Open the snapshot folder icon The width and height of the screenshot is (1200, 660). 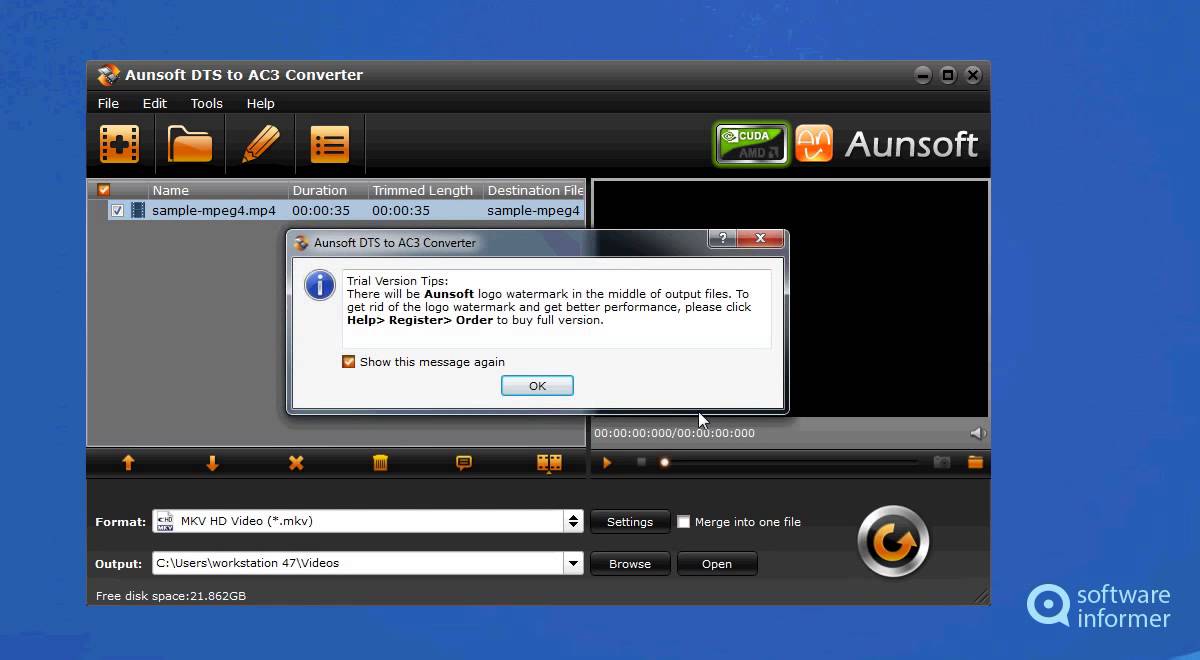[975, 462]
